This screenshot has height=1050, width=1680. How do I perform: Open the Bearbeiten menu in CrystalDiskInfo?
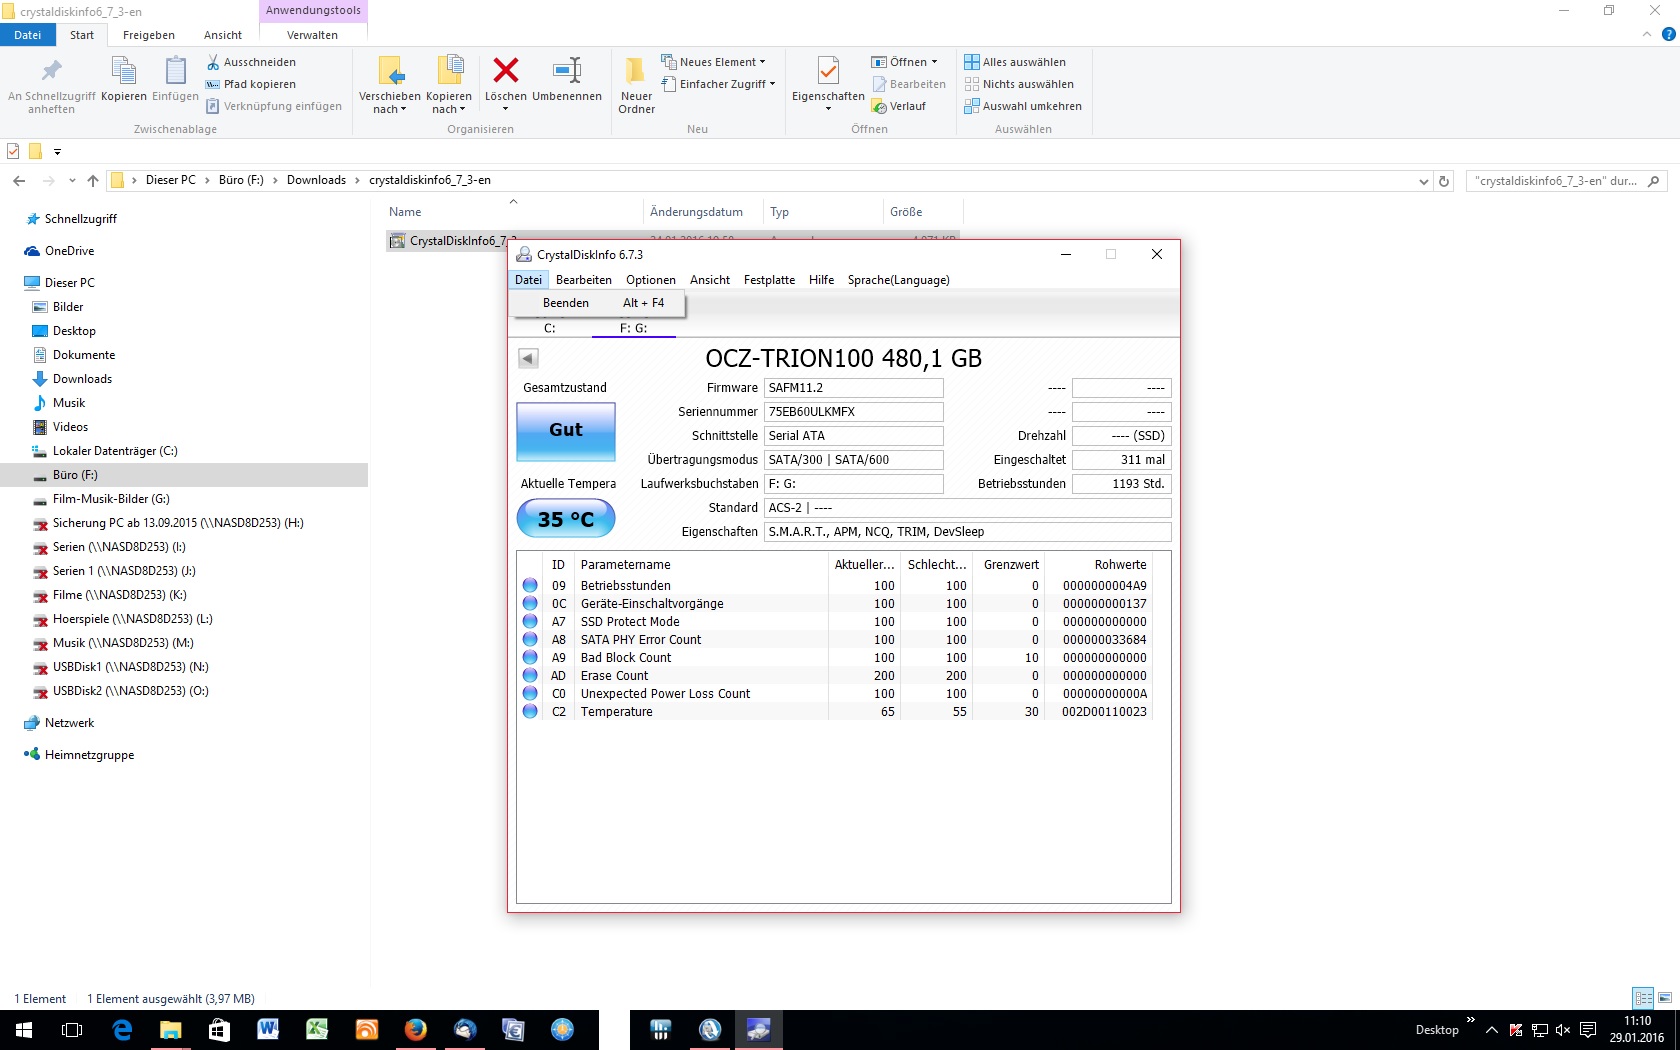click(584, 280)
